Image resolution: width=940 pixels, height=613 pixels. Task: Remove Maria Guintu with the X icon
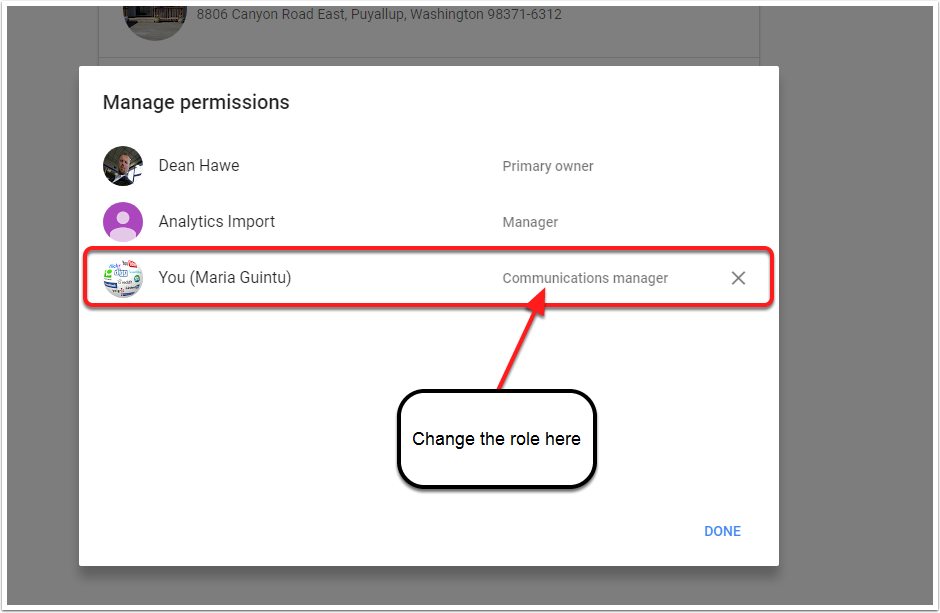pyautogui.click(x=738, y=278)
